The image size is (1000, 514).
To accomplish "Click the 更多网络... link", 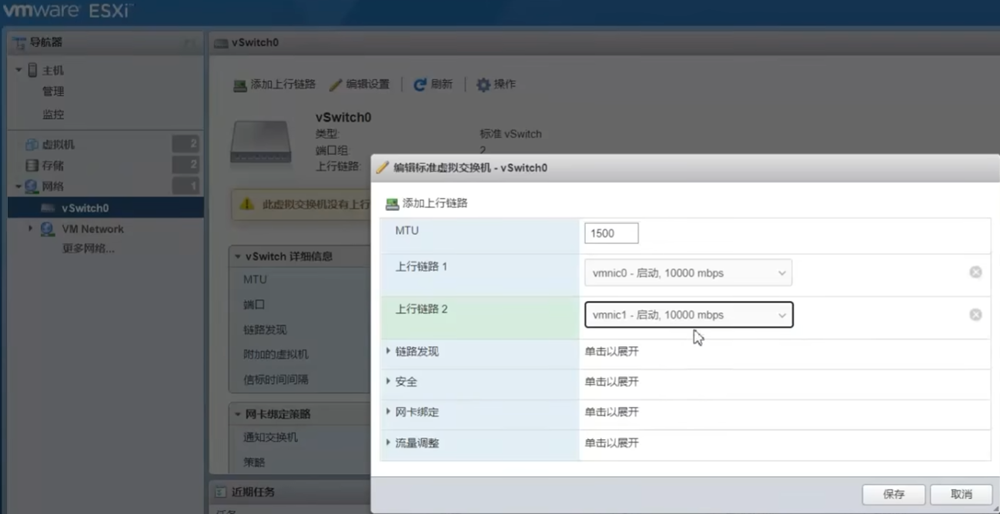I will pyautogui.click(x=88, y=249).
